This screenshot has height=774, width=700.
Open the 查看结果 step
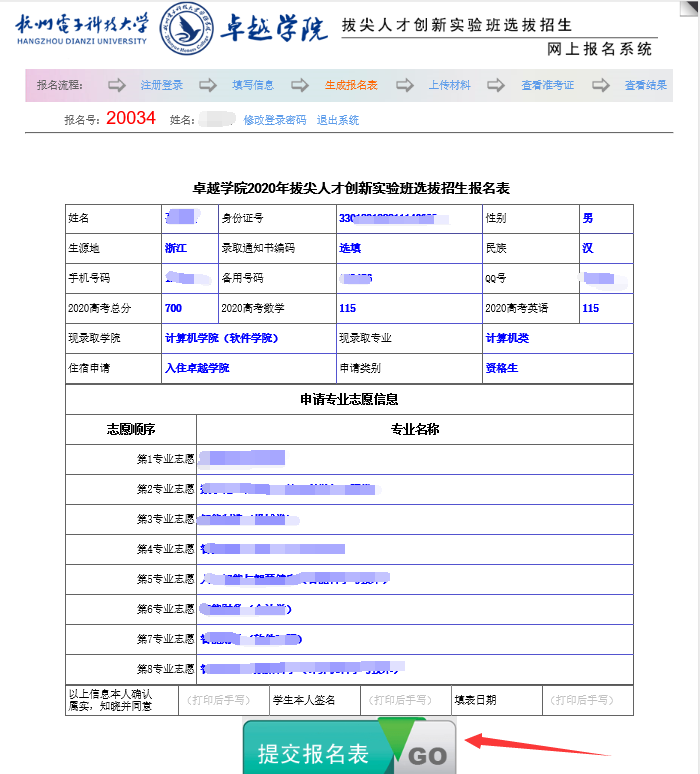(x=646, y=85)
